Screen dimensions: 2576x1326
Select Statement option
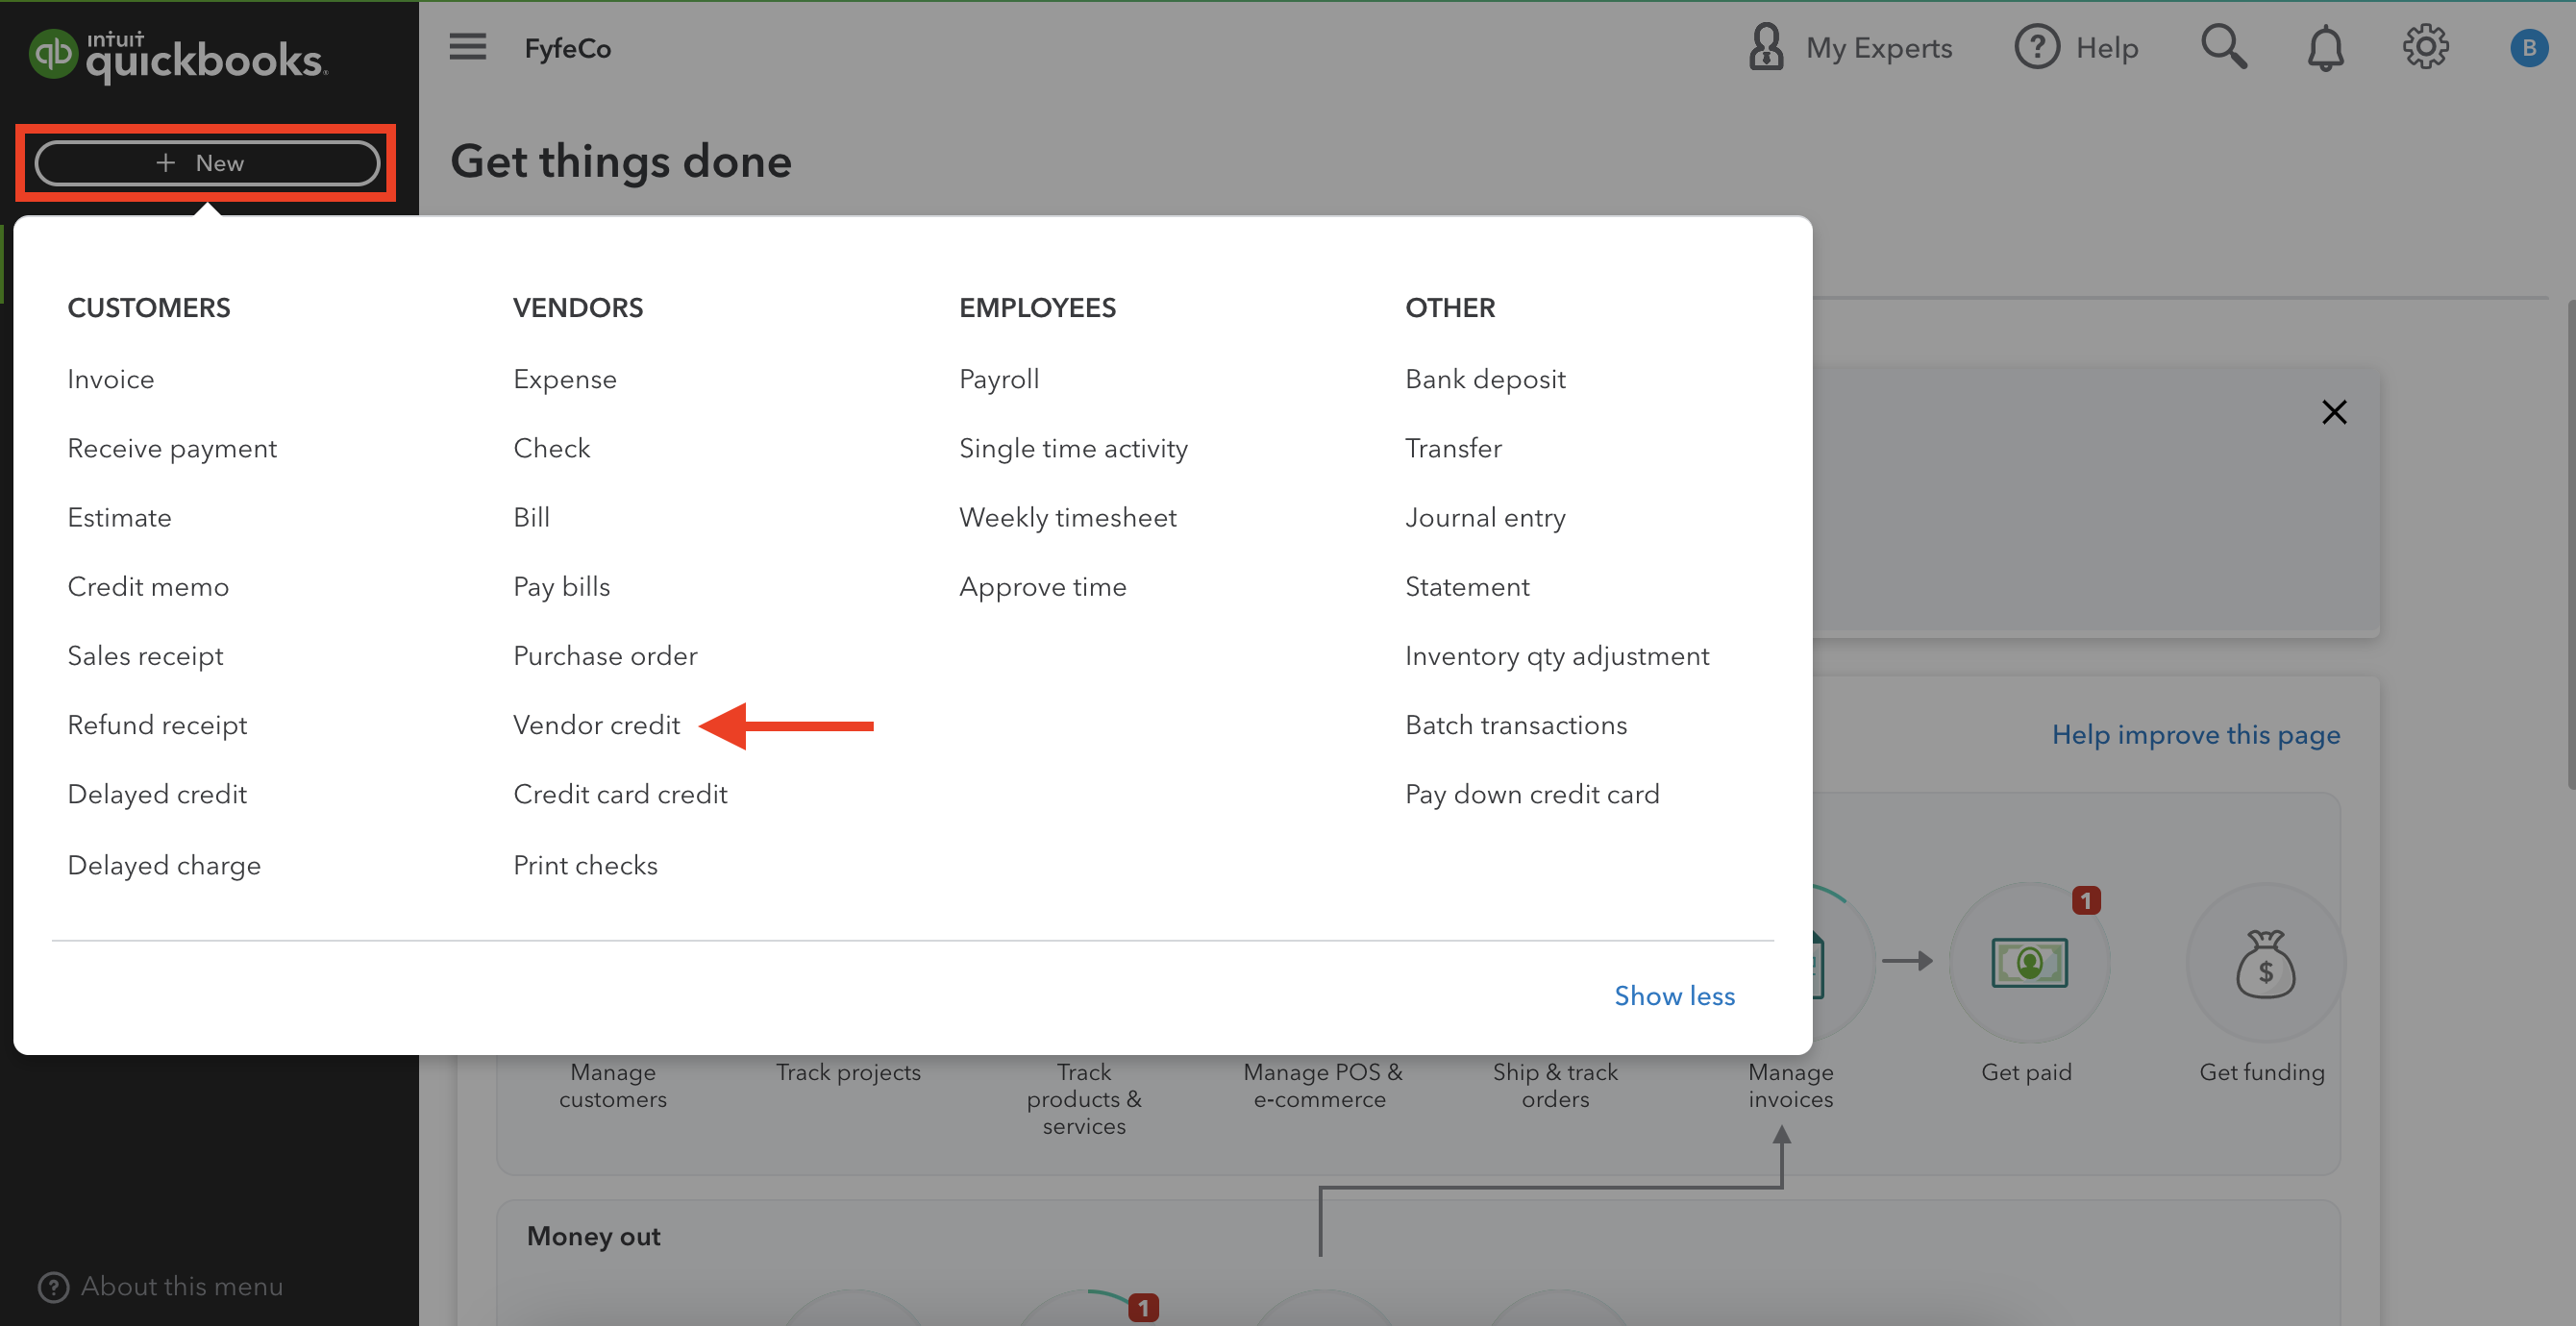pyautogui.click(x=1467, y=586)
